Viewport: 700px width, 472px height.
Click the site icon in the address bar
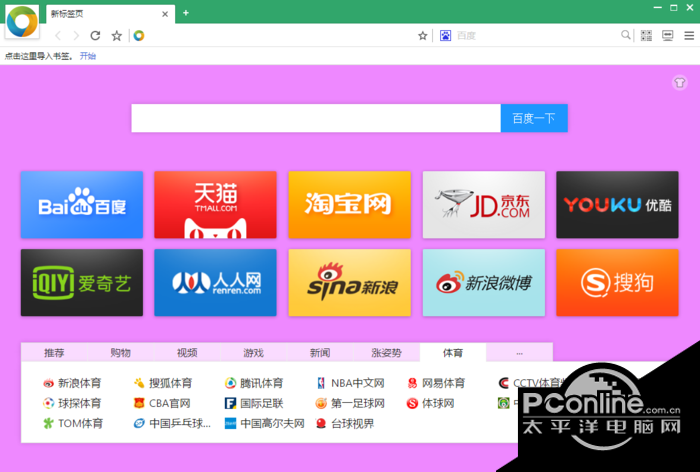click(x=139, y=36)
